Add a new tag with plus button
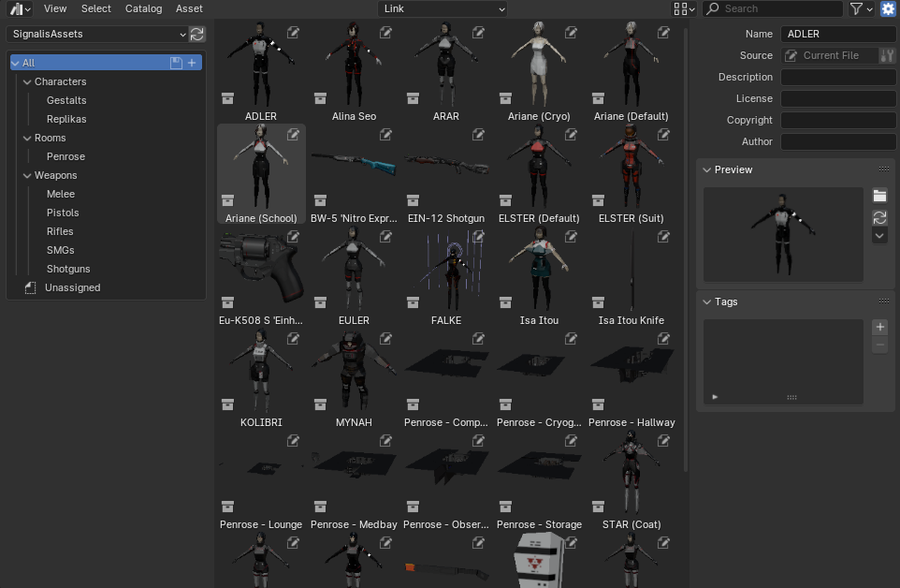Image resolution: width=900 pixels, height=588 pixels. pyautogui.click(x=880, y=327)
